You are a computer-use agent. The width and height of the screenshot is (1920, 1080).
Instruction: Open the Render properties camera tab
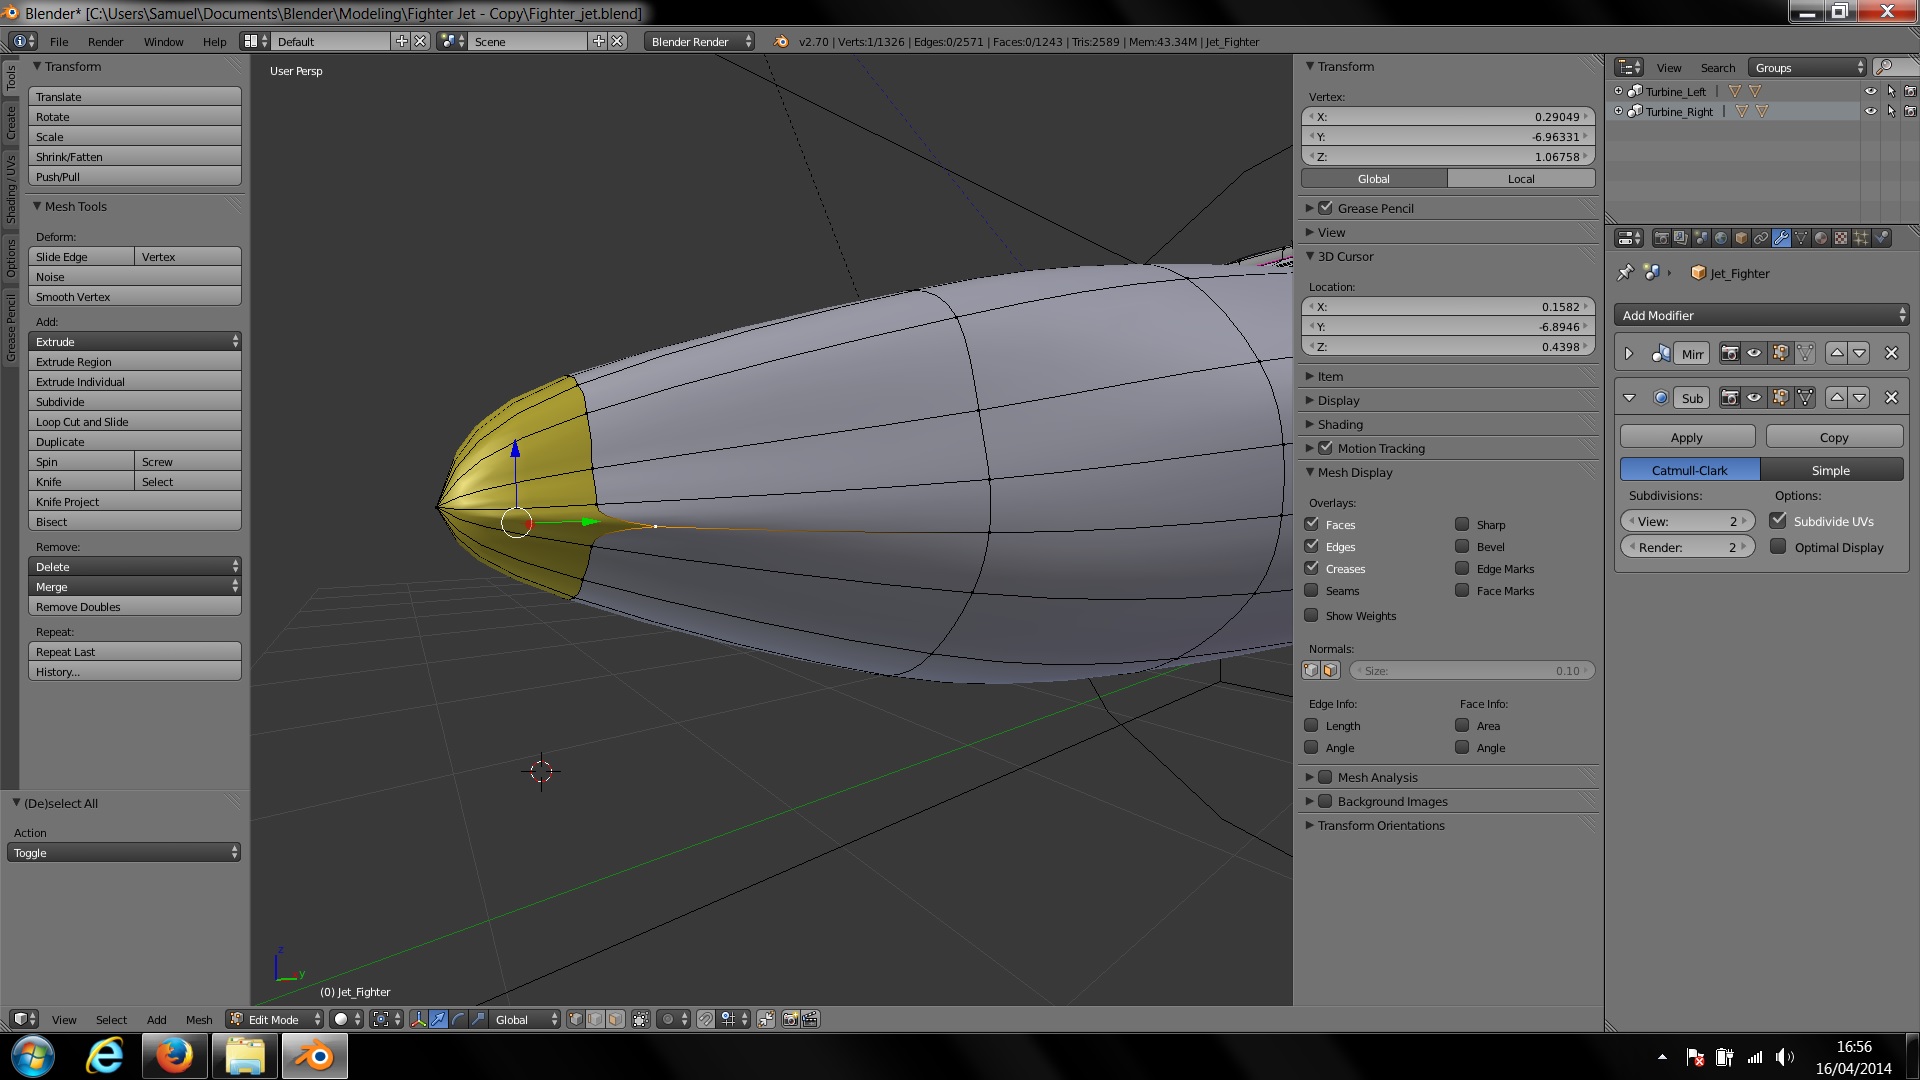click(x=1662, y=238)
